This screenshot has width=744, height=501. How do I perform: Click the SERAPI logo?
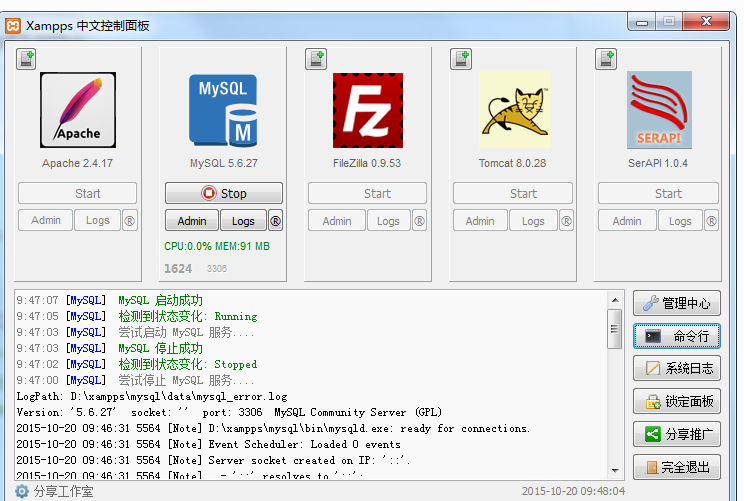tap(659, 110)
